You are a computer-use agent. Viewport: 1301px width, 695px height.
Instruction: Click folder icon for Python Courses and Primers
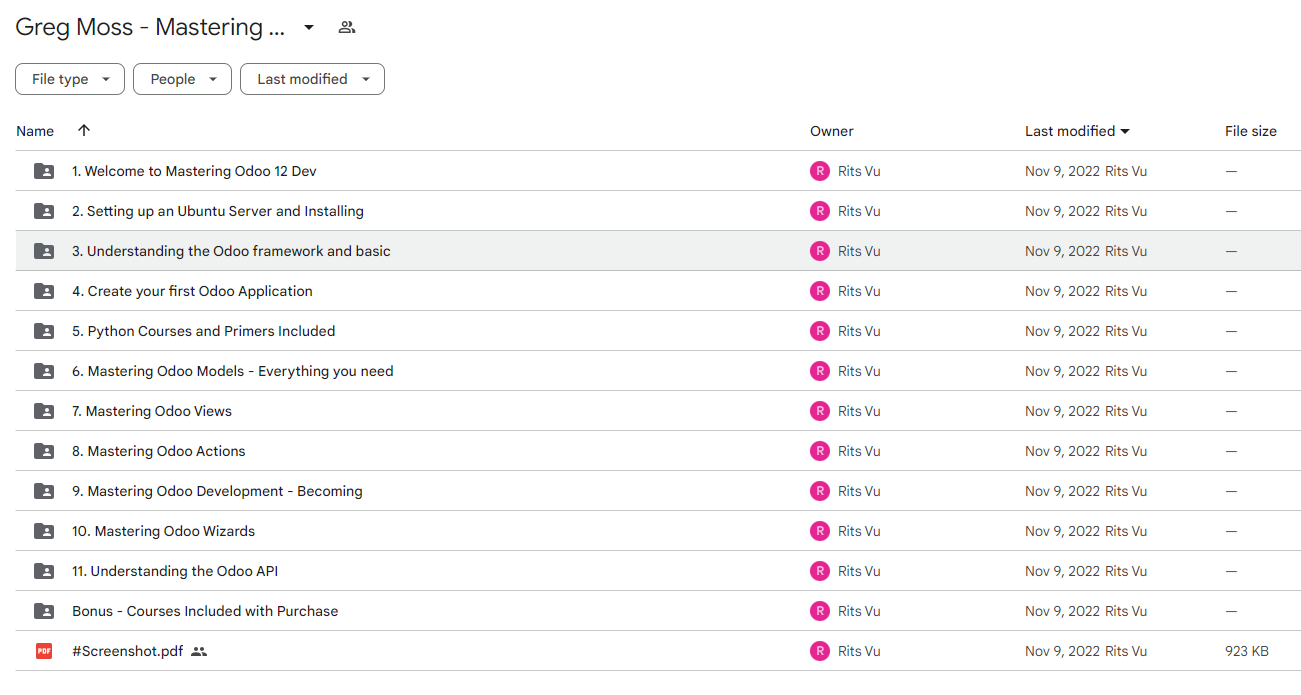click(x=44, y=331)
